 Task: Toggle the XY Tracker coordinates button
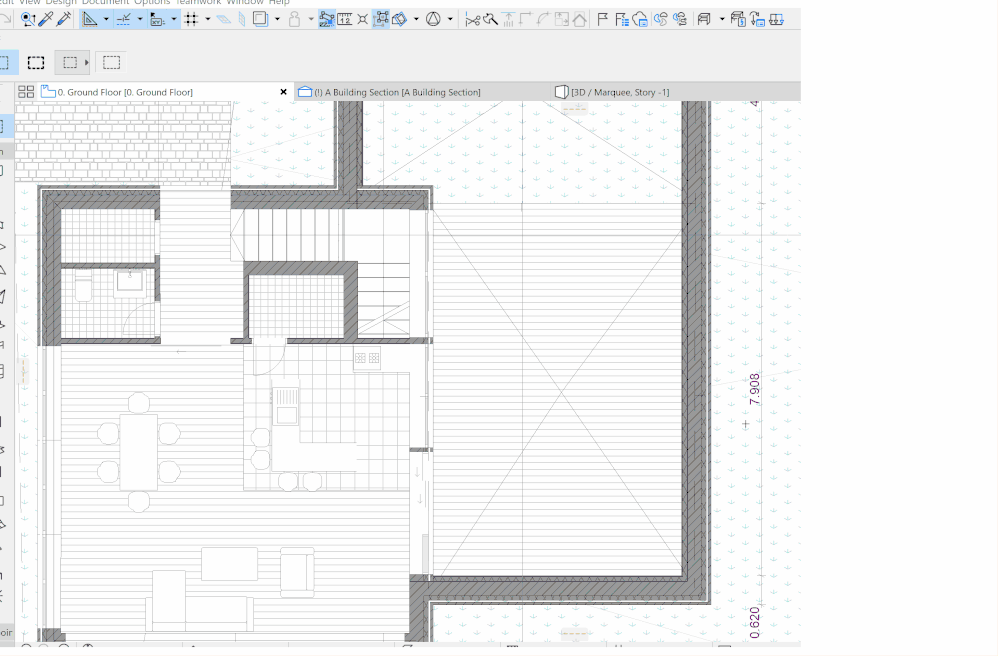coord(157,20)
